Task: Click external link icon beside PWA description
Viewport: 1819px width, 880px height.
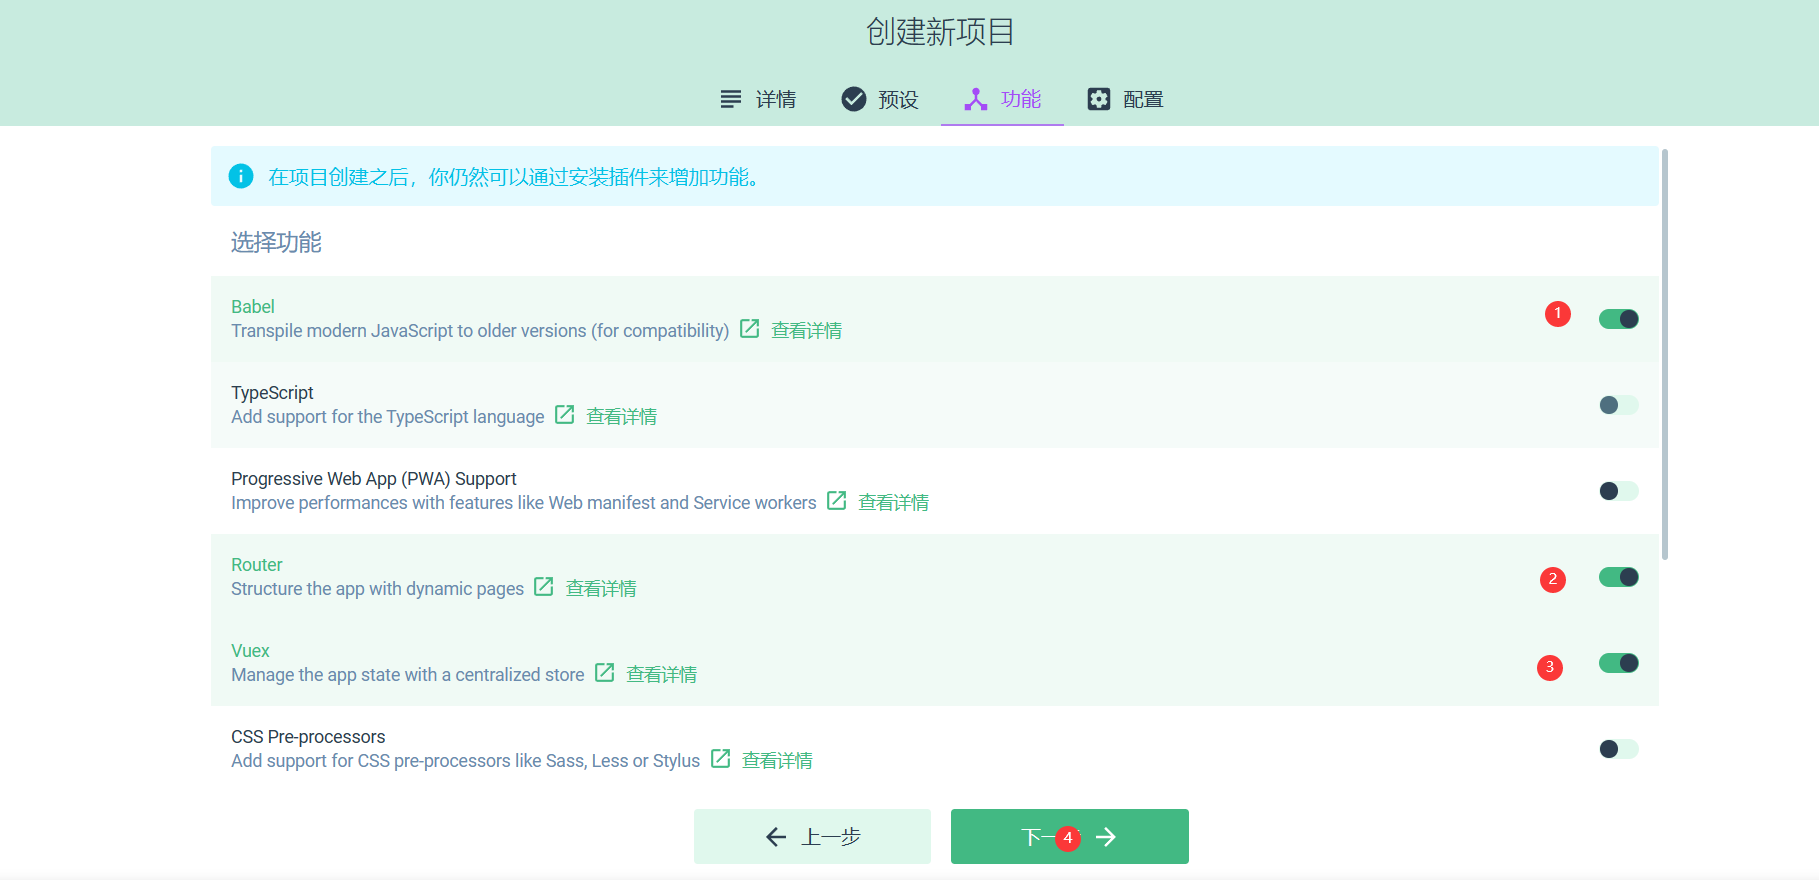Action: [x=837, y=501]
